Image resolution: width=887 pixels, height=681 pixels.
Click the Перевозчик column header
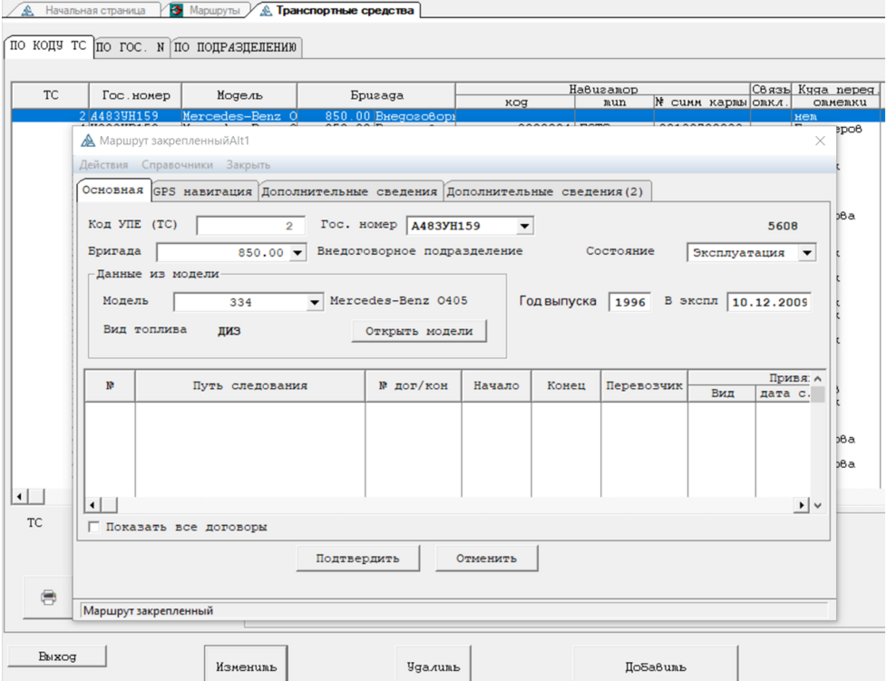(644, 386)
